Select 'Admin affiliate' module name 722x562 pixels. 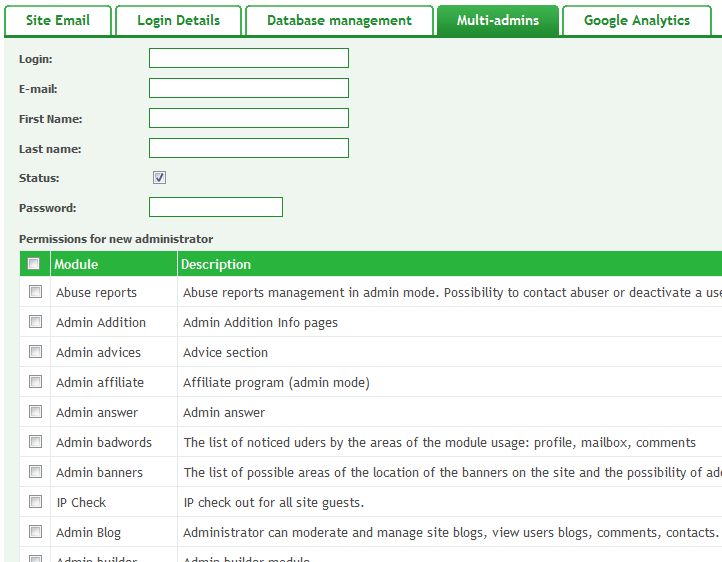[100, 382]
